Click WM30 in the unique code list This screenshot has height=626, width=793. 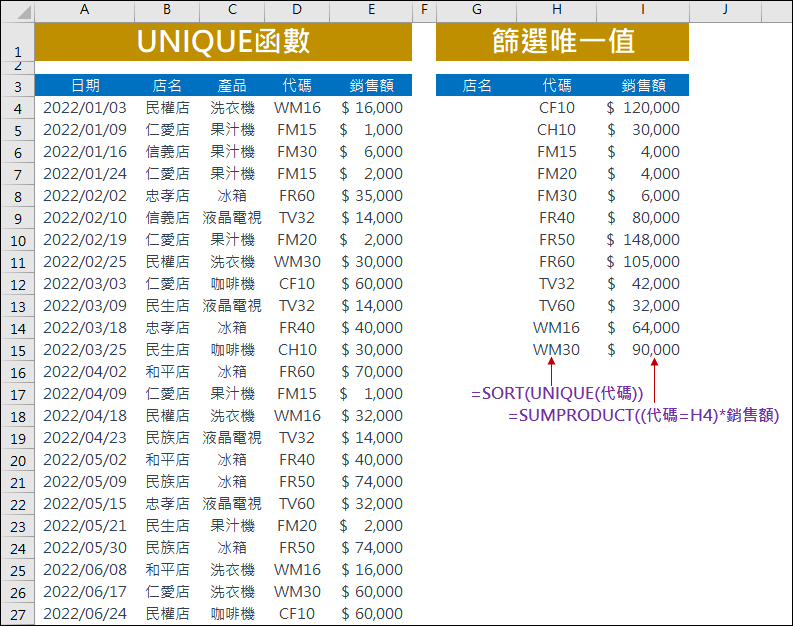coord(556,350)
